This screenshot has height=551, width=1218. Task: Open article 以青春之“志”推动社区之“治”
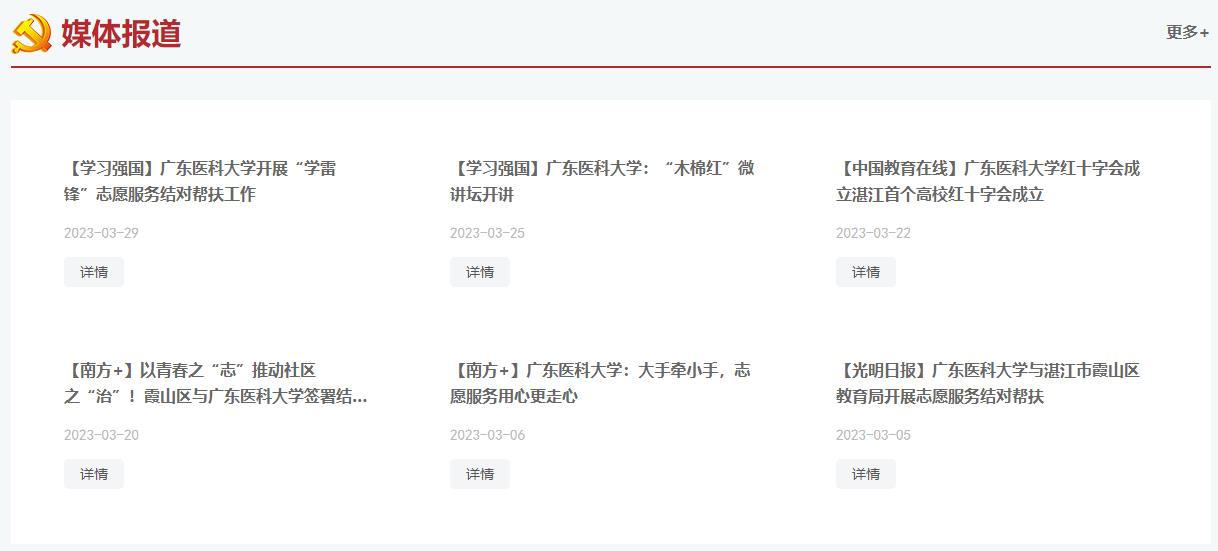coord(216,383)
